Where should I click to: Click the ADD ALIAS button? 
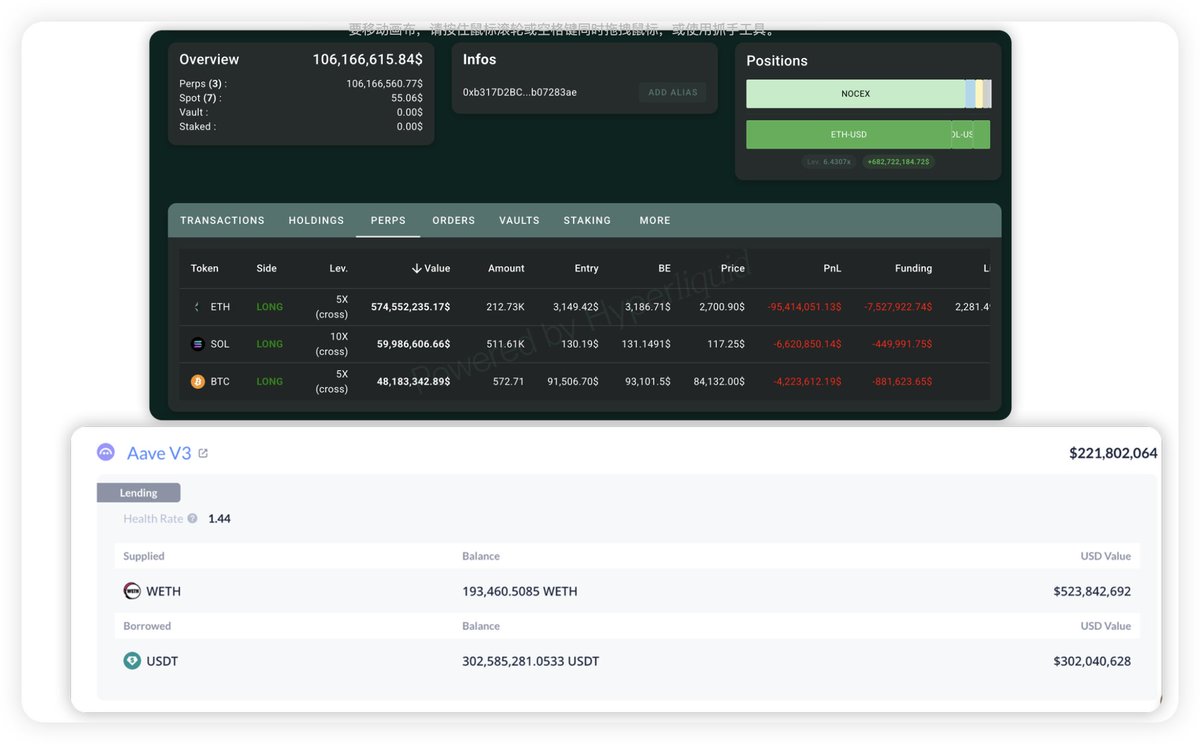pyautogui.click(x=672, y=92)
